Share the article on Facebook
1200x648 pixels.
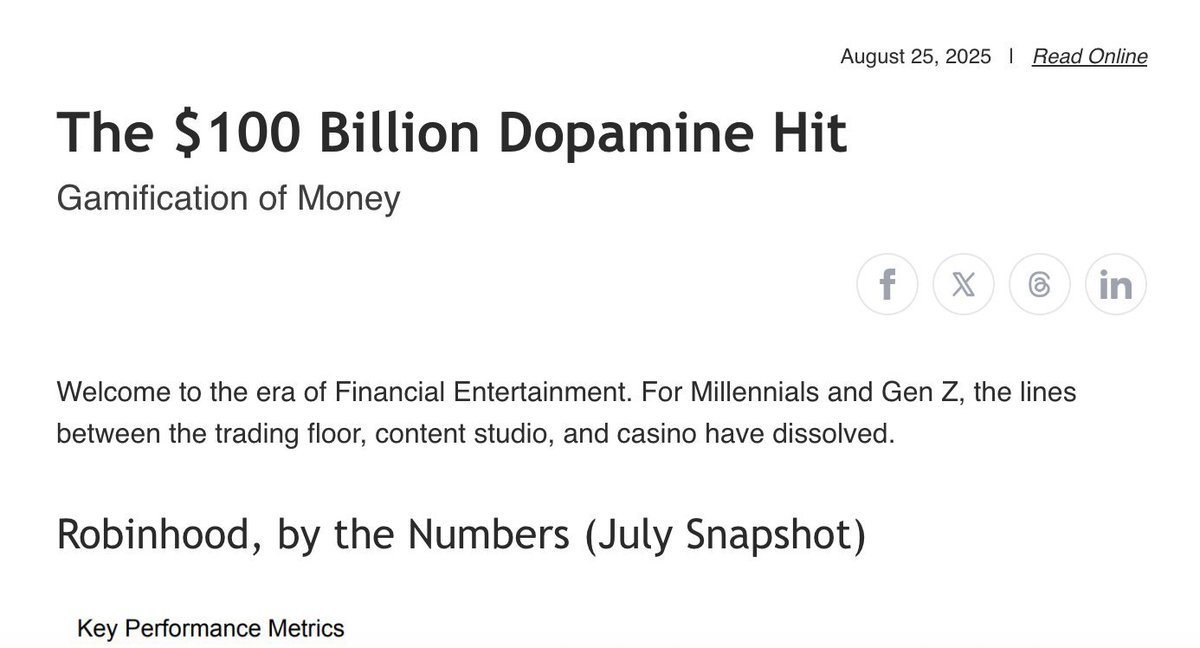click(x=887, y=285)
